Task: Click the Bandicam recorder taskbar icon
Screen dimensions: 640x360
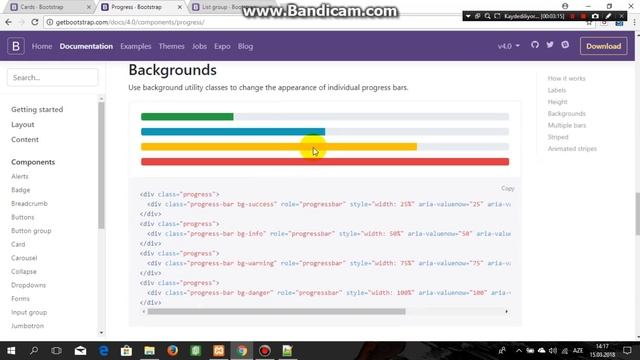Action: [x=265, y=351]
